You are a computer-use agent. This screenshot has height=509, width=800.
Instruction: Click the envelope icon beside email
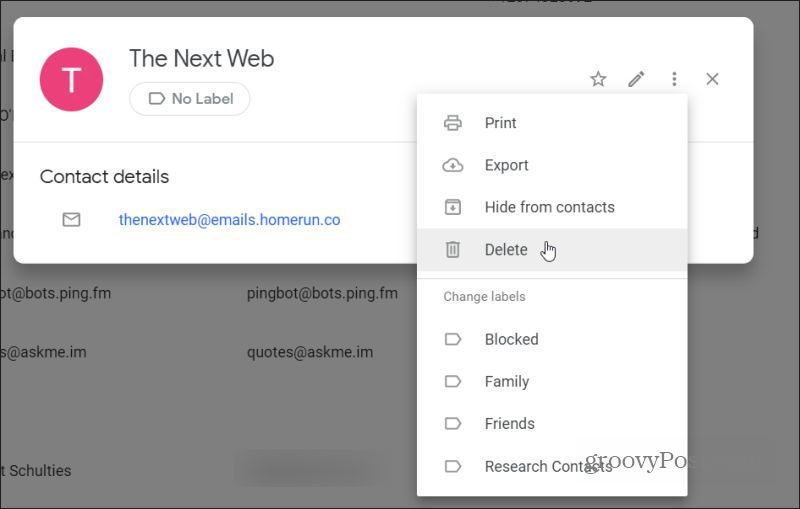(71, 220)
